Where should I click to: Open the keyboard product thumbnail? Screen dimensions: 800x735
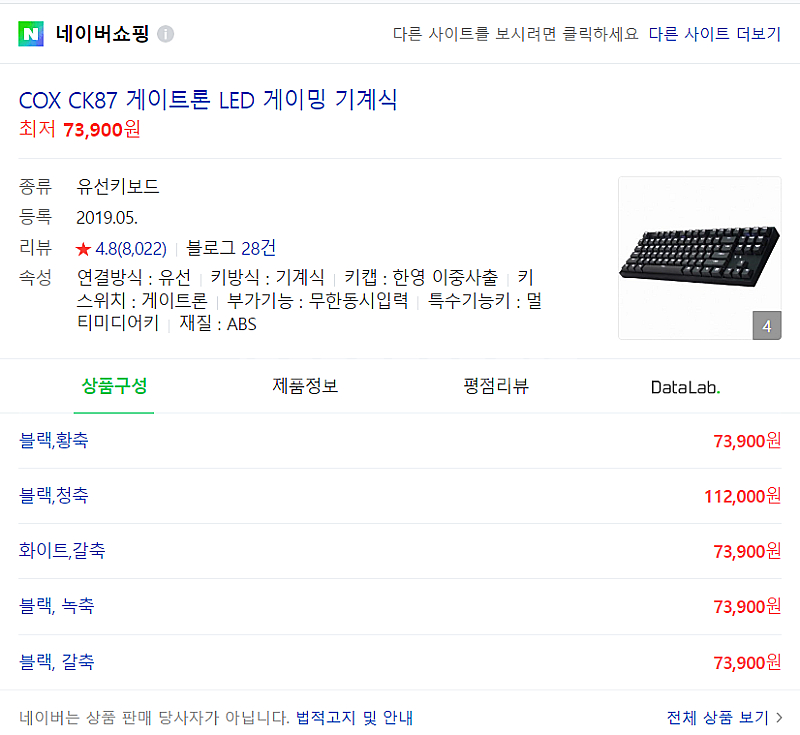[699, 258]
